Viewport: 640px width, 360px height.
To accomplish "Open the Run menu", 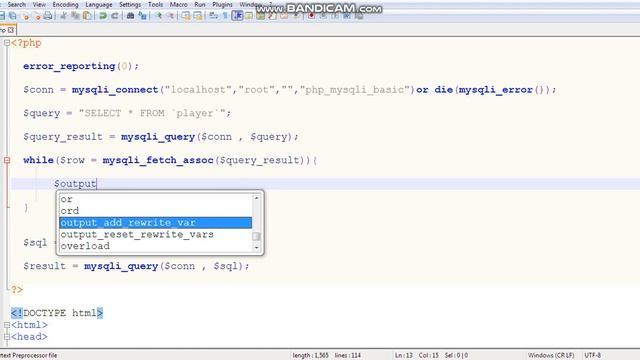I will pos(200,4).
